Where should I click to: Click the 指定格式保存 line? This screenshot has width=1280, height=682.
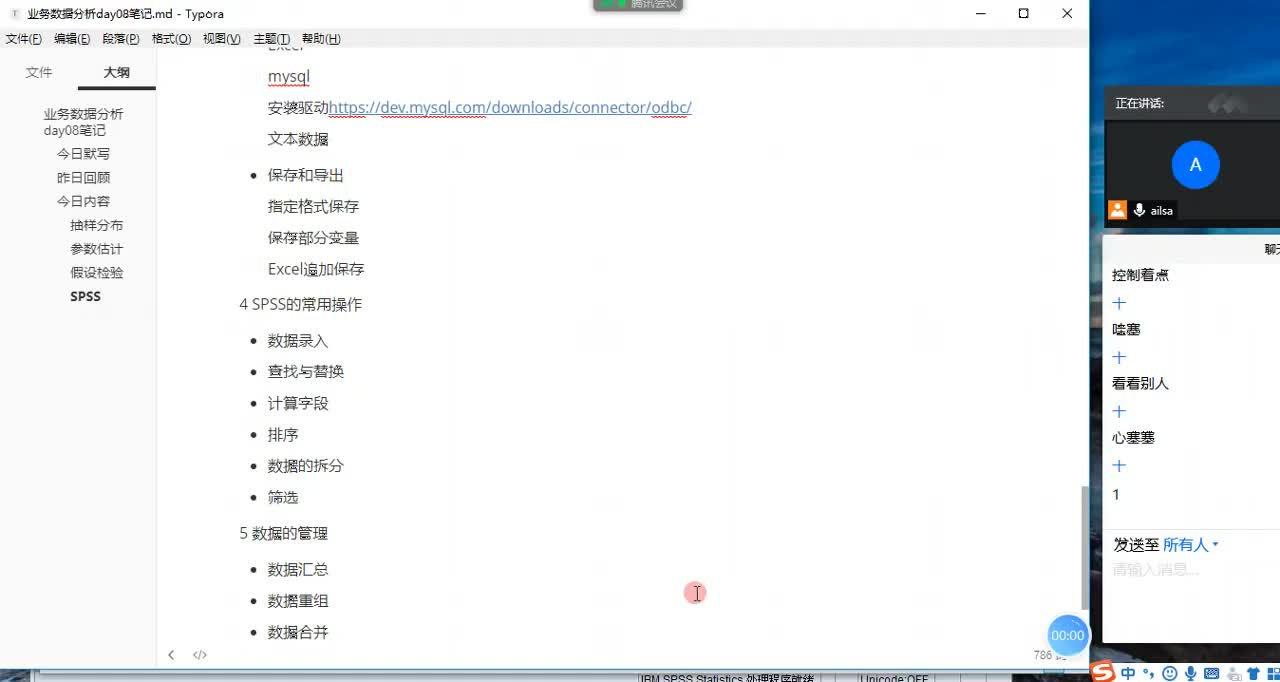coord(313,207)
